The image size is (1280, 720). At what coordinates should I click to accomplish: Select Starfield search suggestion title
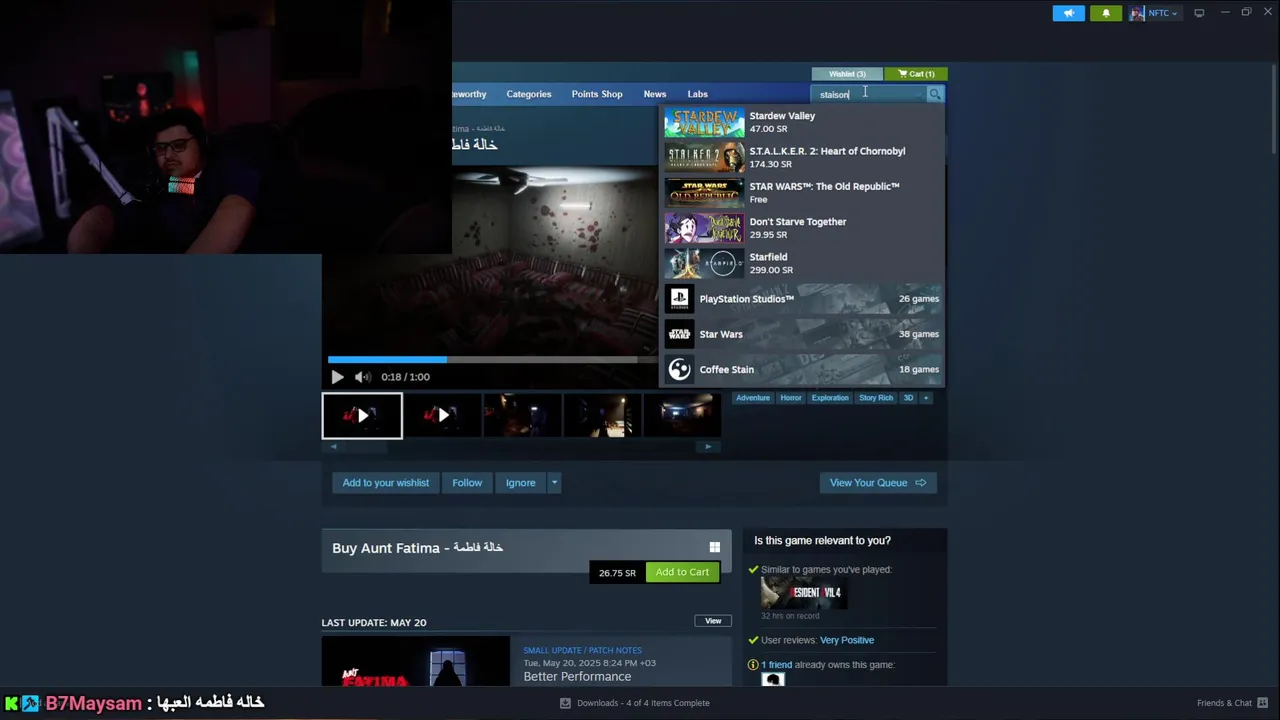click(x=768, y=257)
